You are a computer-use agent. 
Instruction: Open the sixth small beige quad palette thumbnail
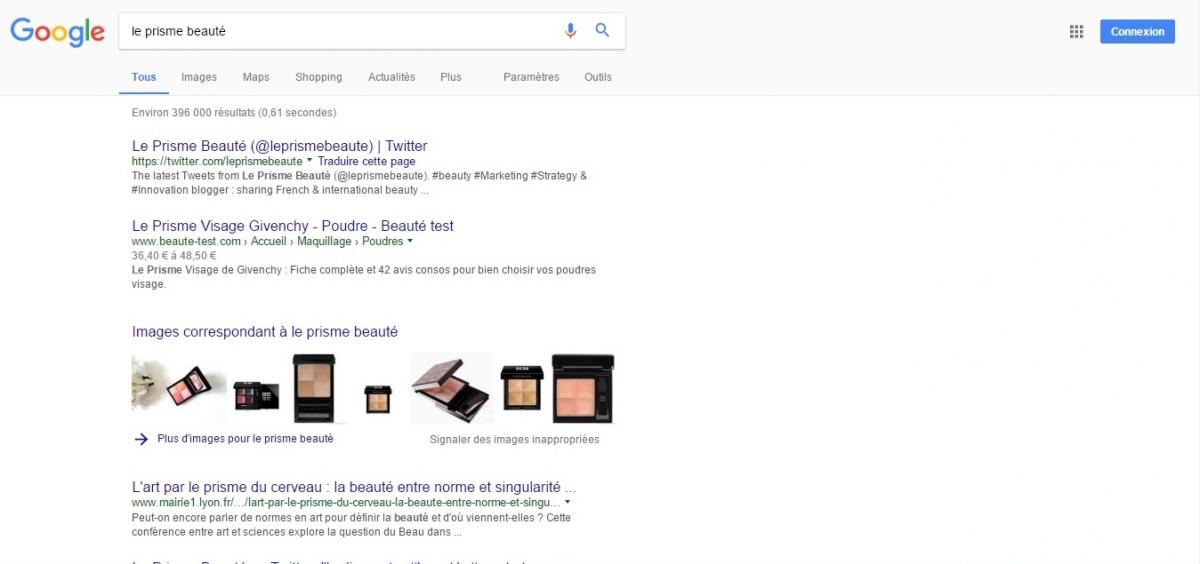pyautogui.click(x=522, y=388)
